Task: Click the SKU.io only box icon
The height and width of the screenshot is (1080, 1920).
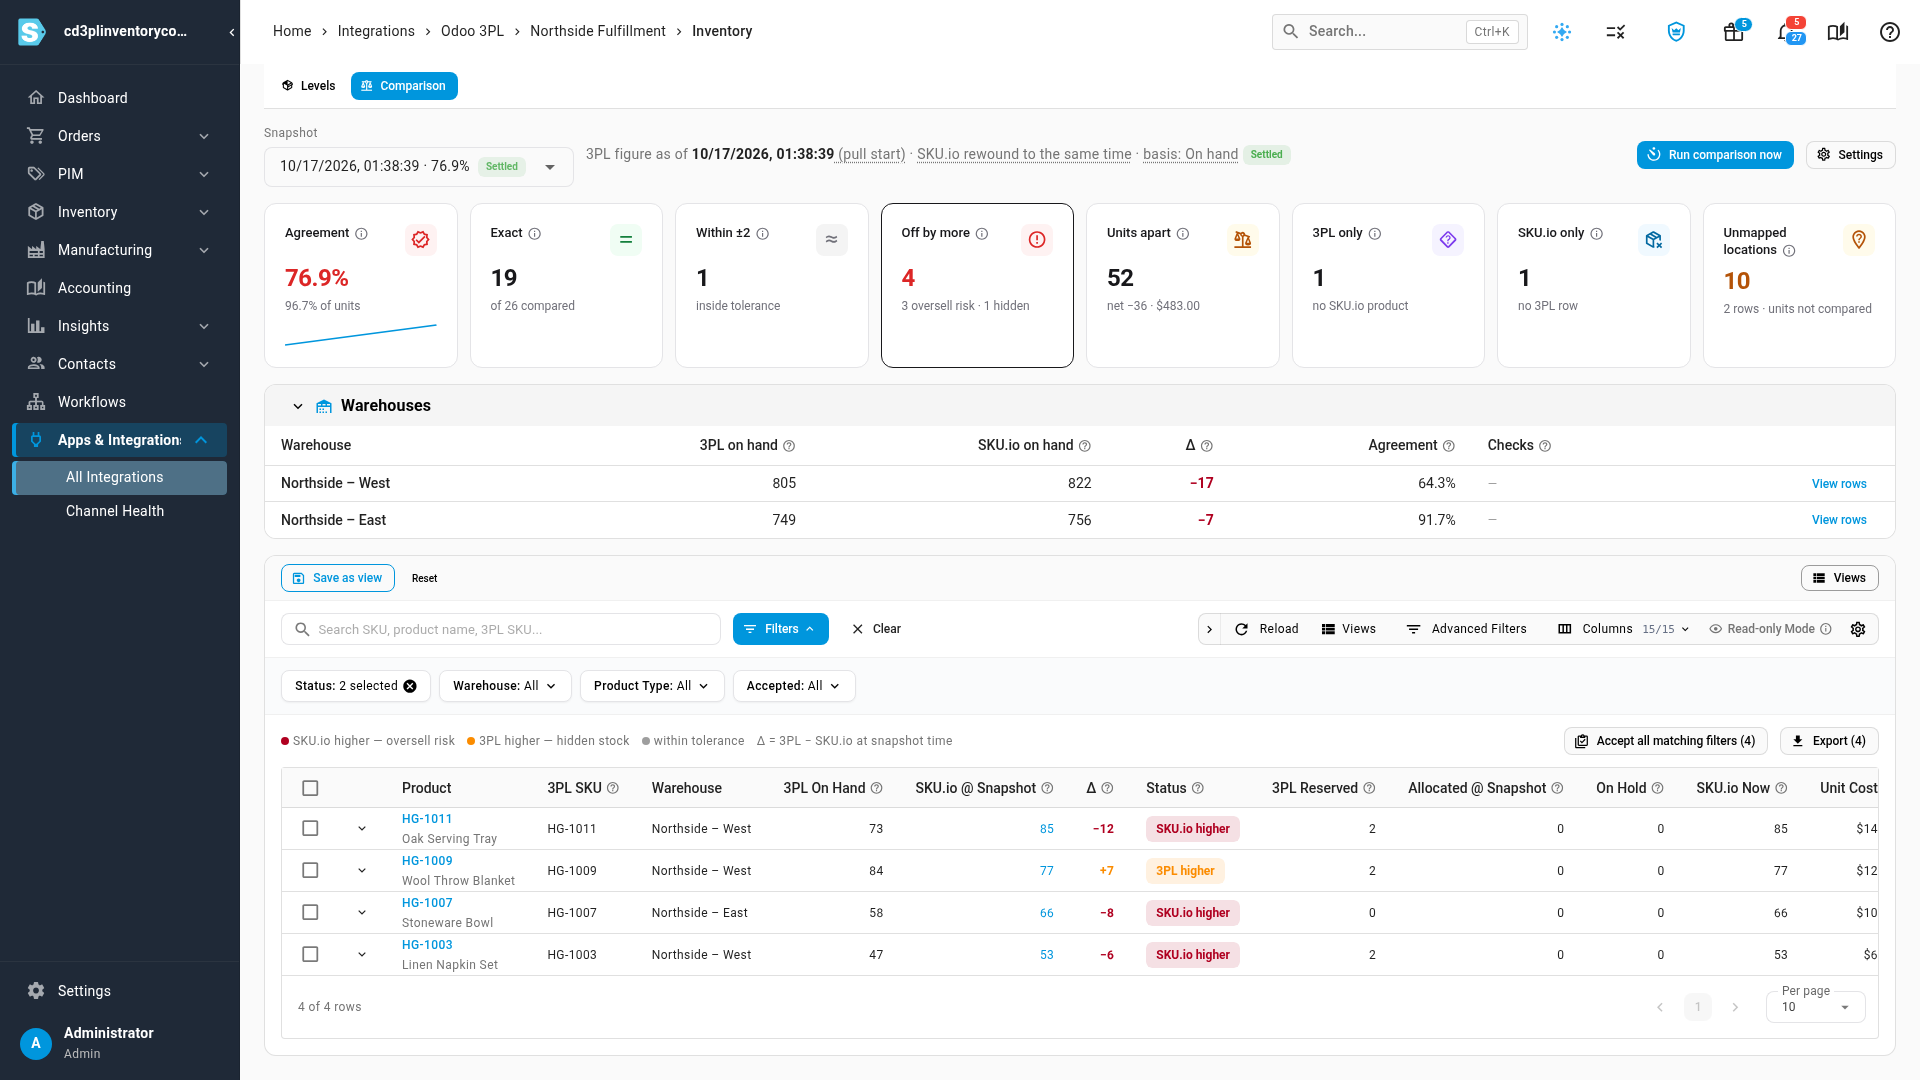Action: point(1653,240)
